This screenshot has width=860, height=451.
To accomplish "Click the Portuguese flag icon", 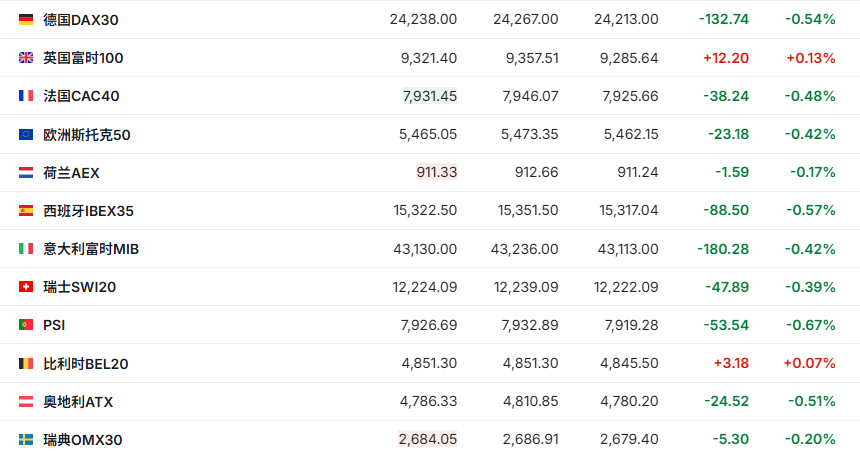I will 26,325.
